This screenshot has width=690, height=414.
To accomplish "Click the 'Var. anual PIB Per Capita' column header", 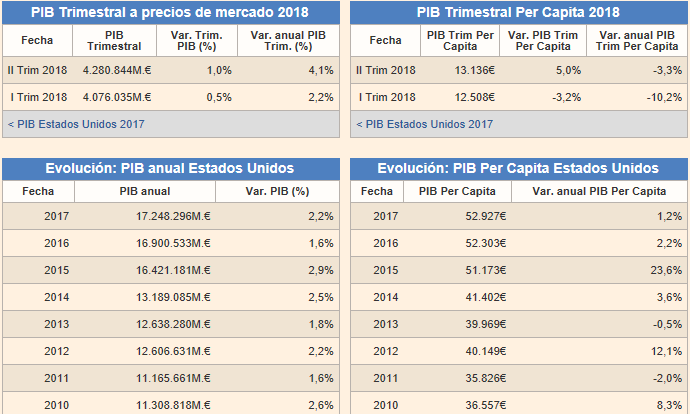I will pos(599,191).
